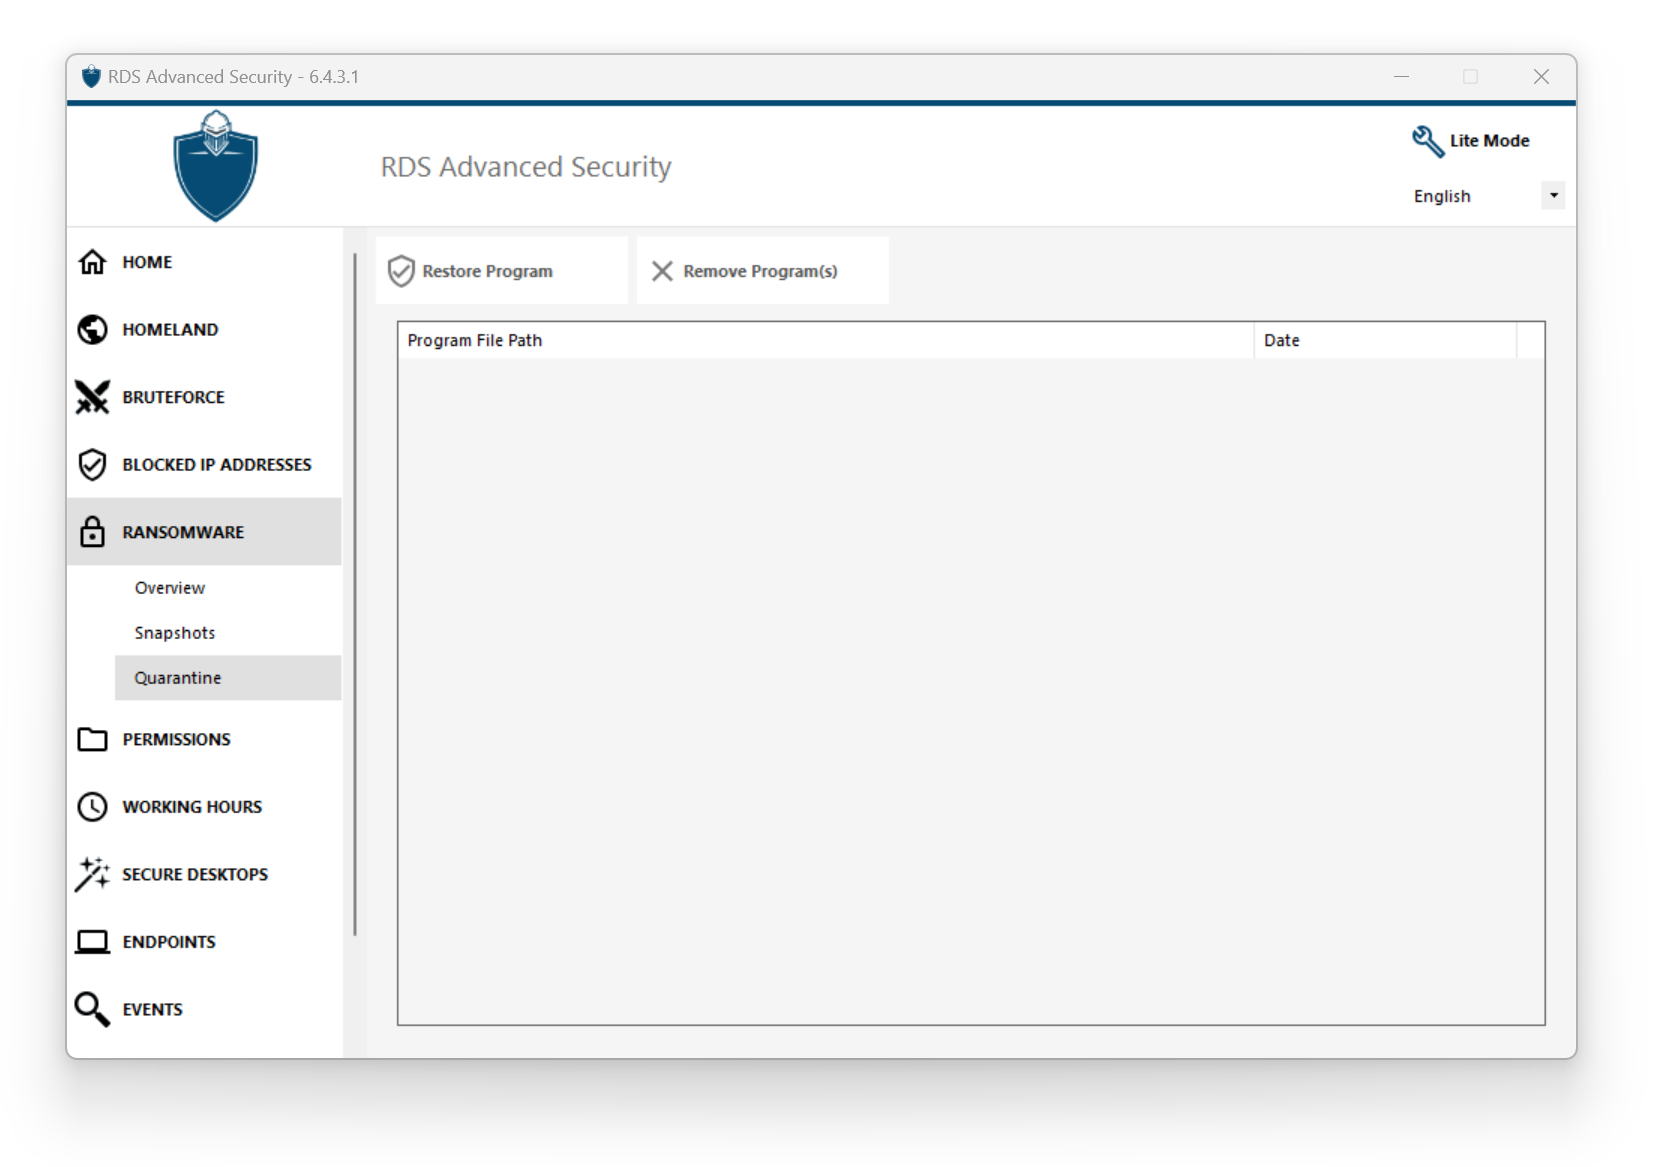Open the EVENTS section
The width and height of the screenshot is (1653, 1167).
(x=204, y=1009)
